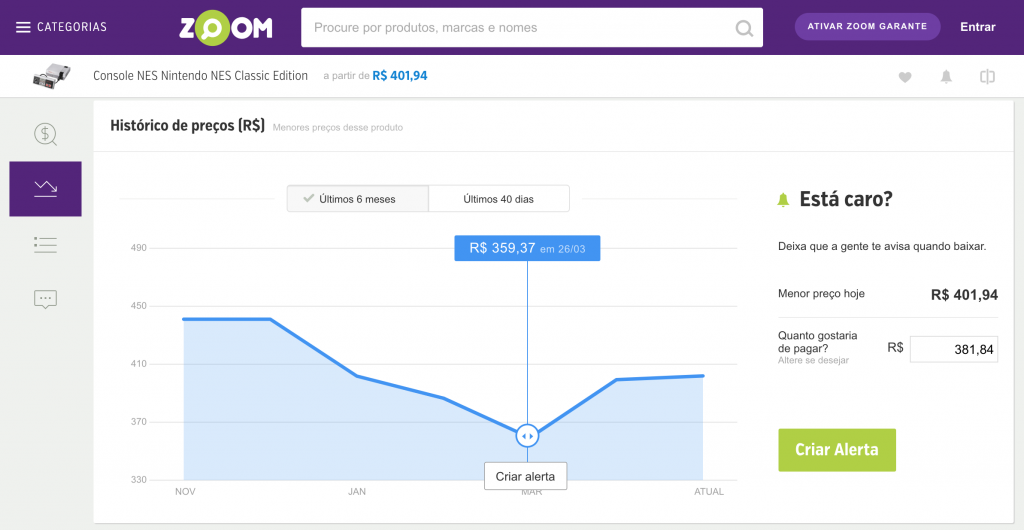This screenshot has height=530, width=1024.
Task: Click the search magnifier icon
Action: [x=744, y=28]
